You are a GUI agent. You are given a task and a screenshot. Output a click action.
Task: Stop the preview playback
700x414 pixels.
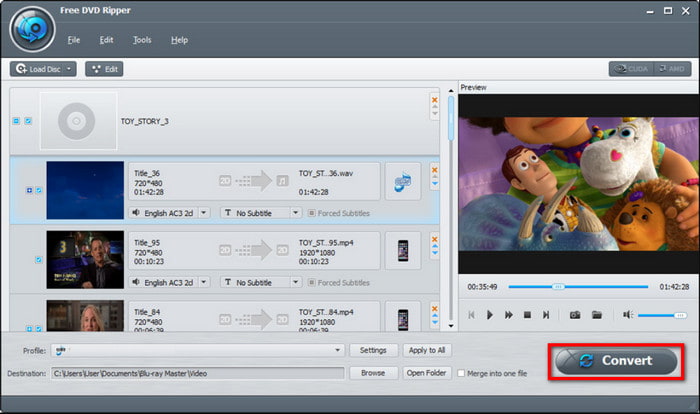[x=527, y=314]
